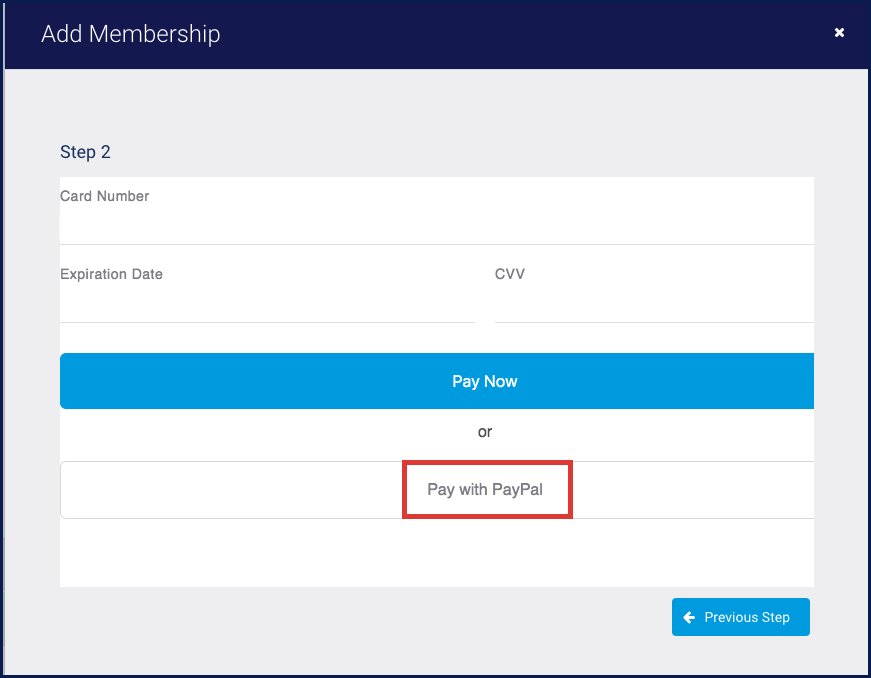Click the underline beneath the CVV field

[654, 322]
